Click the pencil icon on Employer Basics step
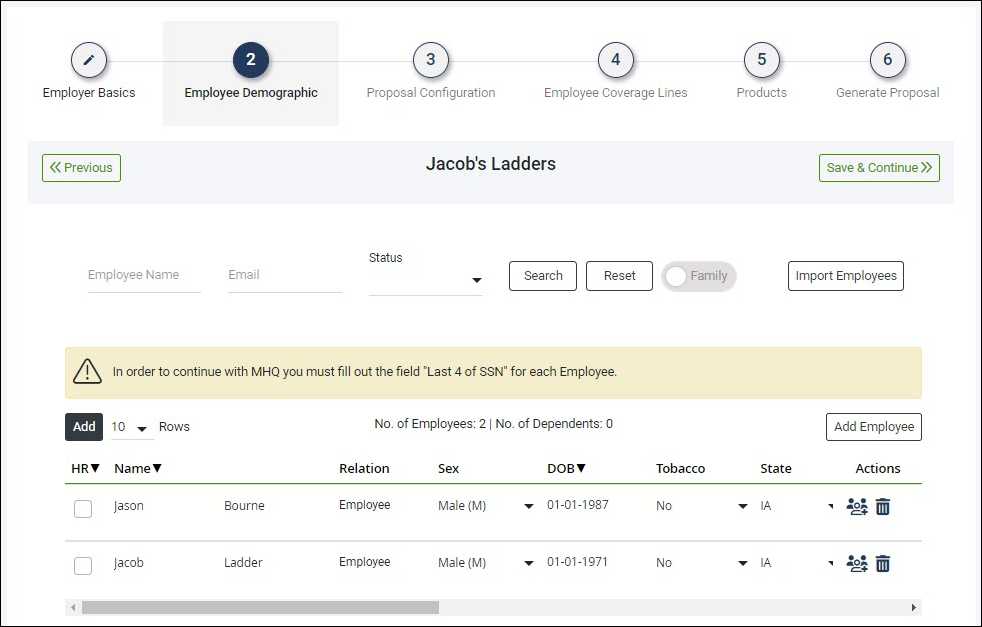The width and height of the screenshot is (982, 627). click(x=89, y=60)
